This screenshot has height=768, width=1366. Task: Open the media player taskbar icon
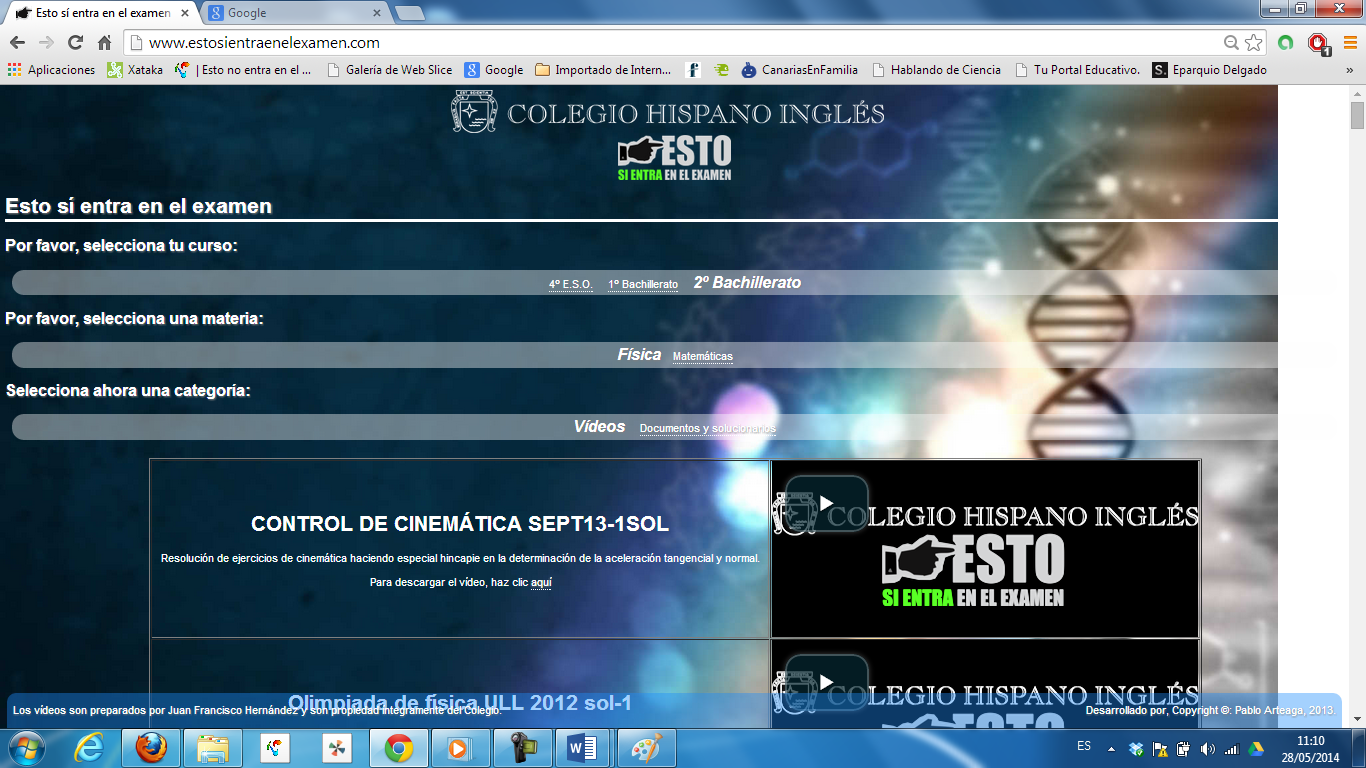click(x=461, y=748)
